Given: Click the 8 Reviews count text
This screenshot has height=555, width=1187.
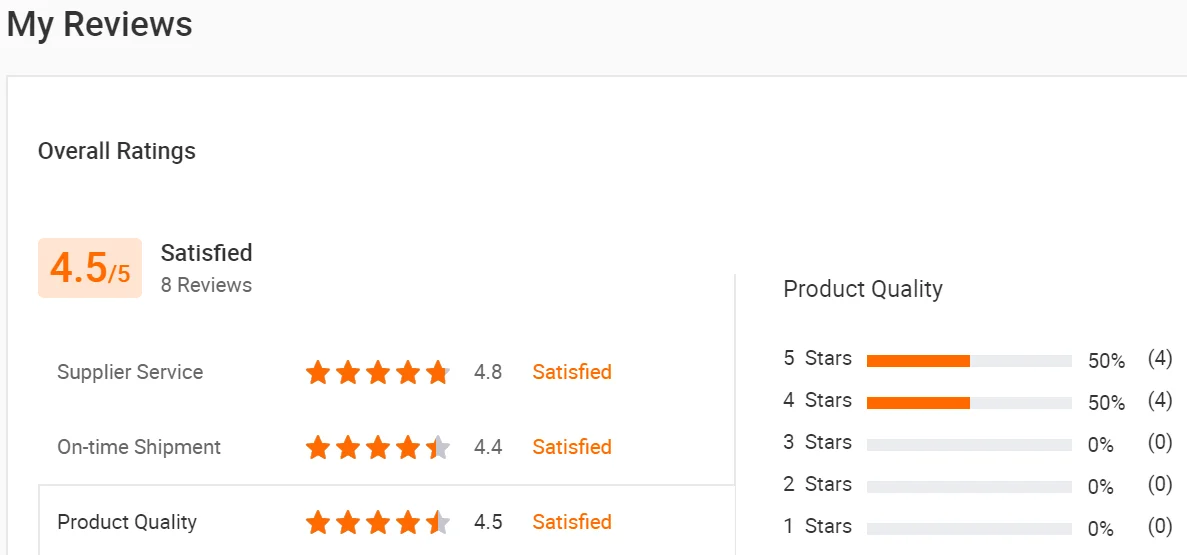Looking at the screenshot, I should 206,285.
